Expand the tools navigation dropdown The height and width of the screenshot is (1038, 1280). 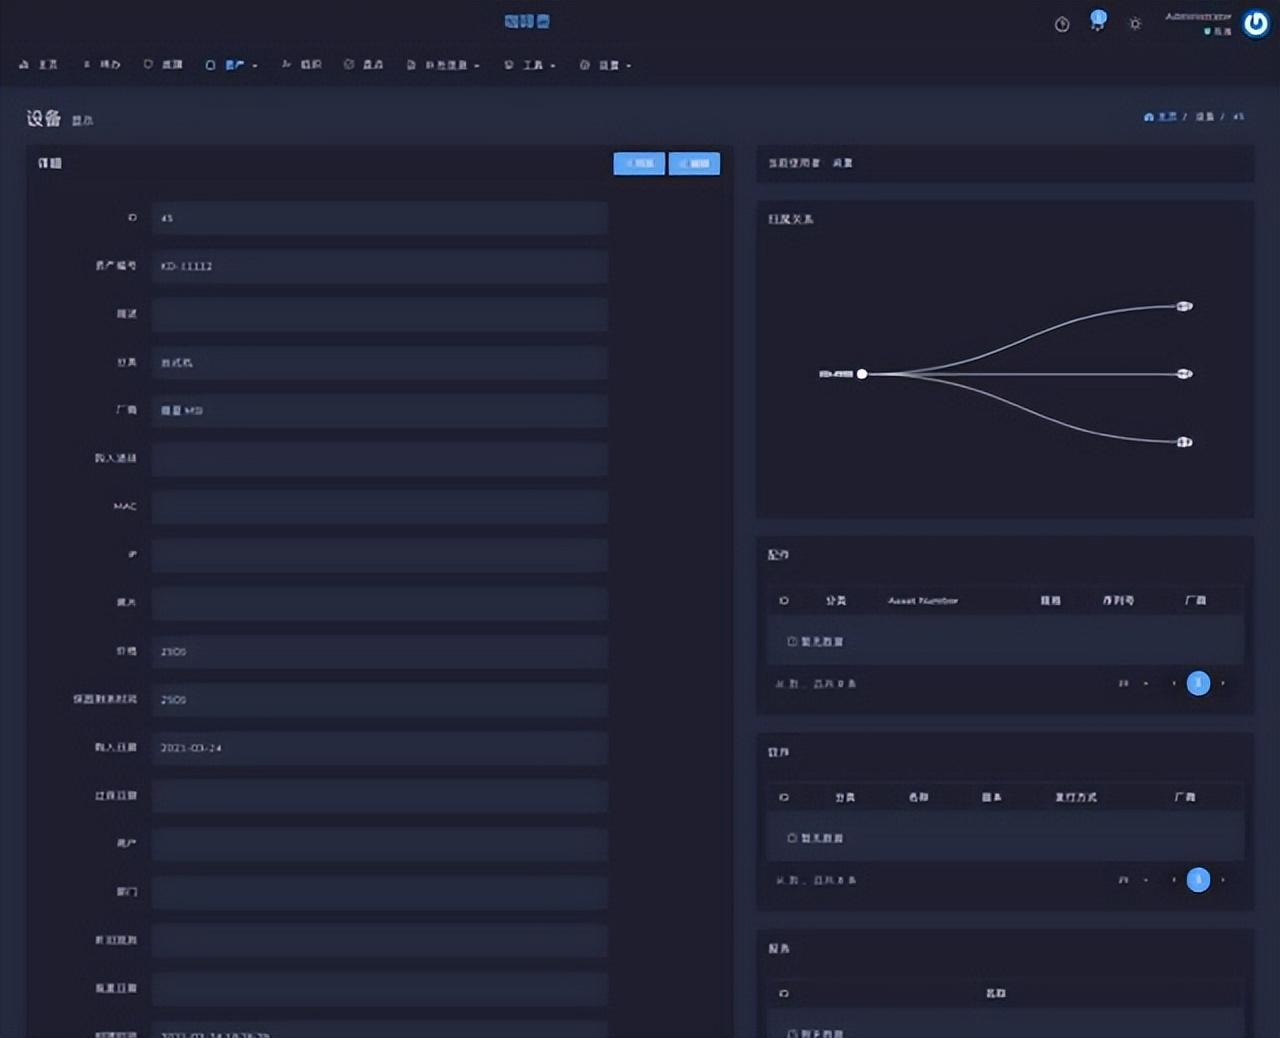pos(529,65)
